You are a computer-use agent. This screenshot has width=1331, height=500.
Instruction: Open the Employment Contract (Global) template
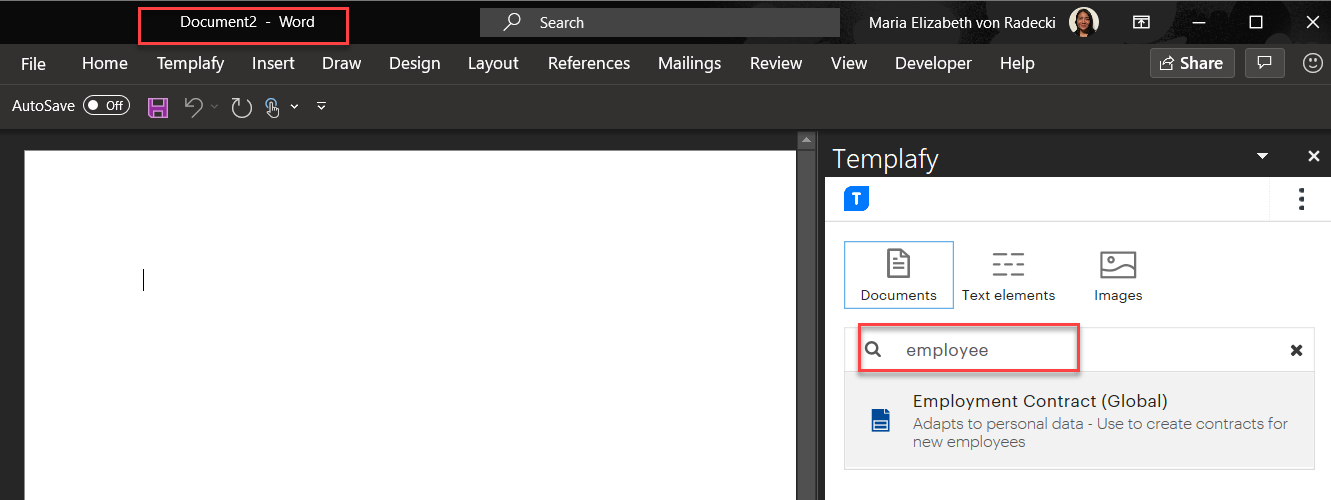[x=1079, y=421]
